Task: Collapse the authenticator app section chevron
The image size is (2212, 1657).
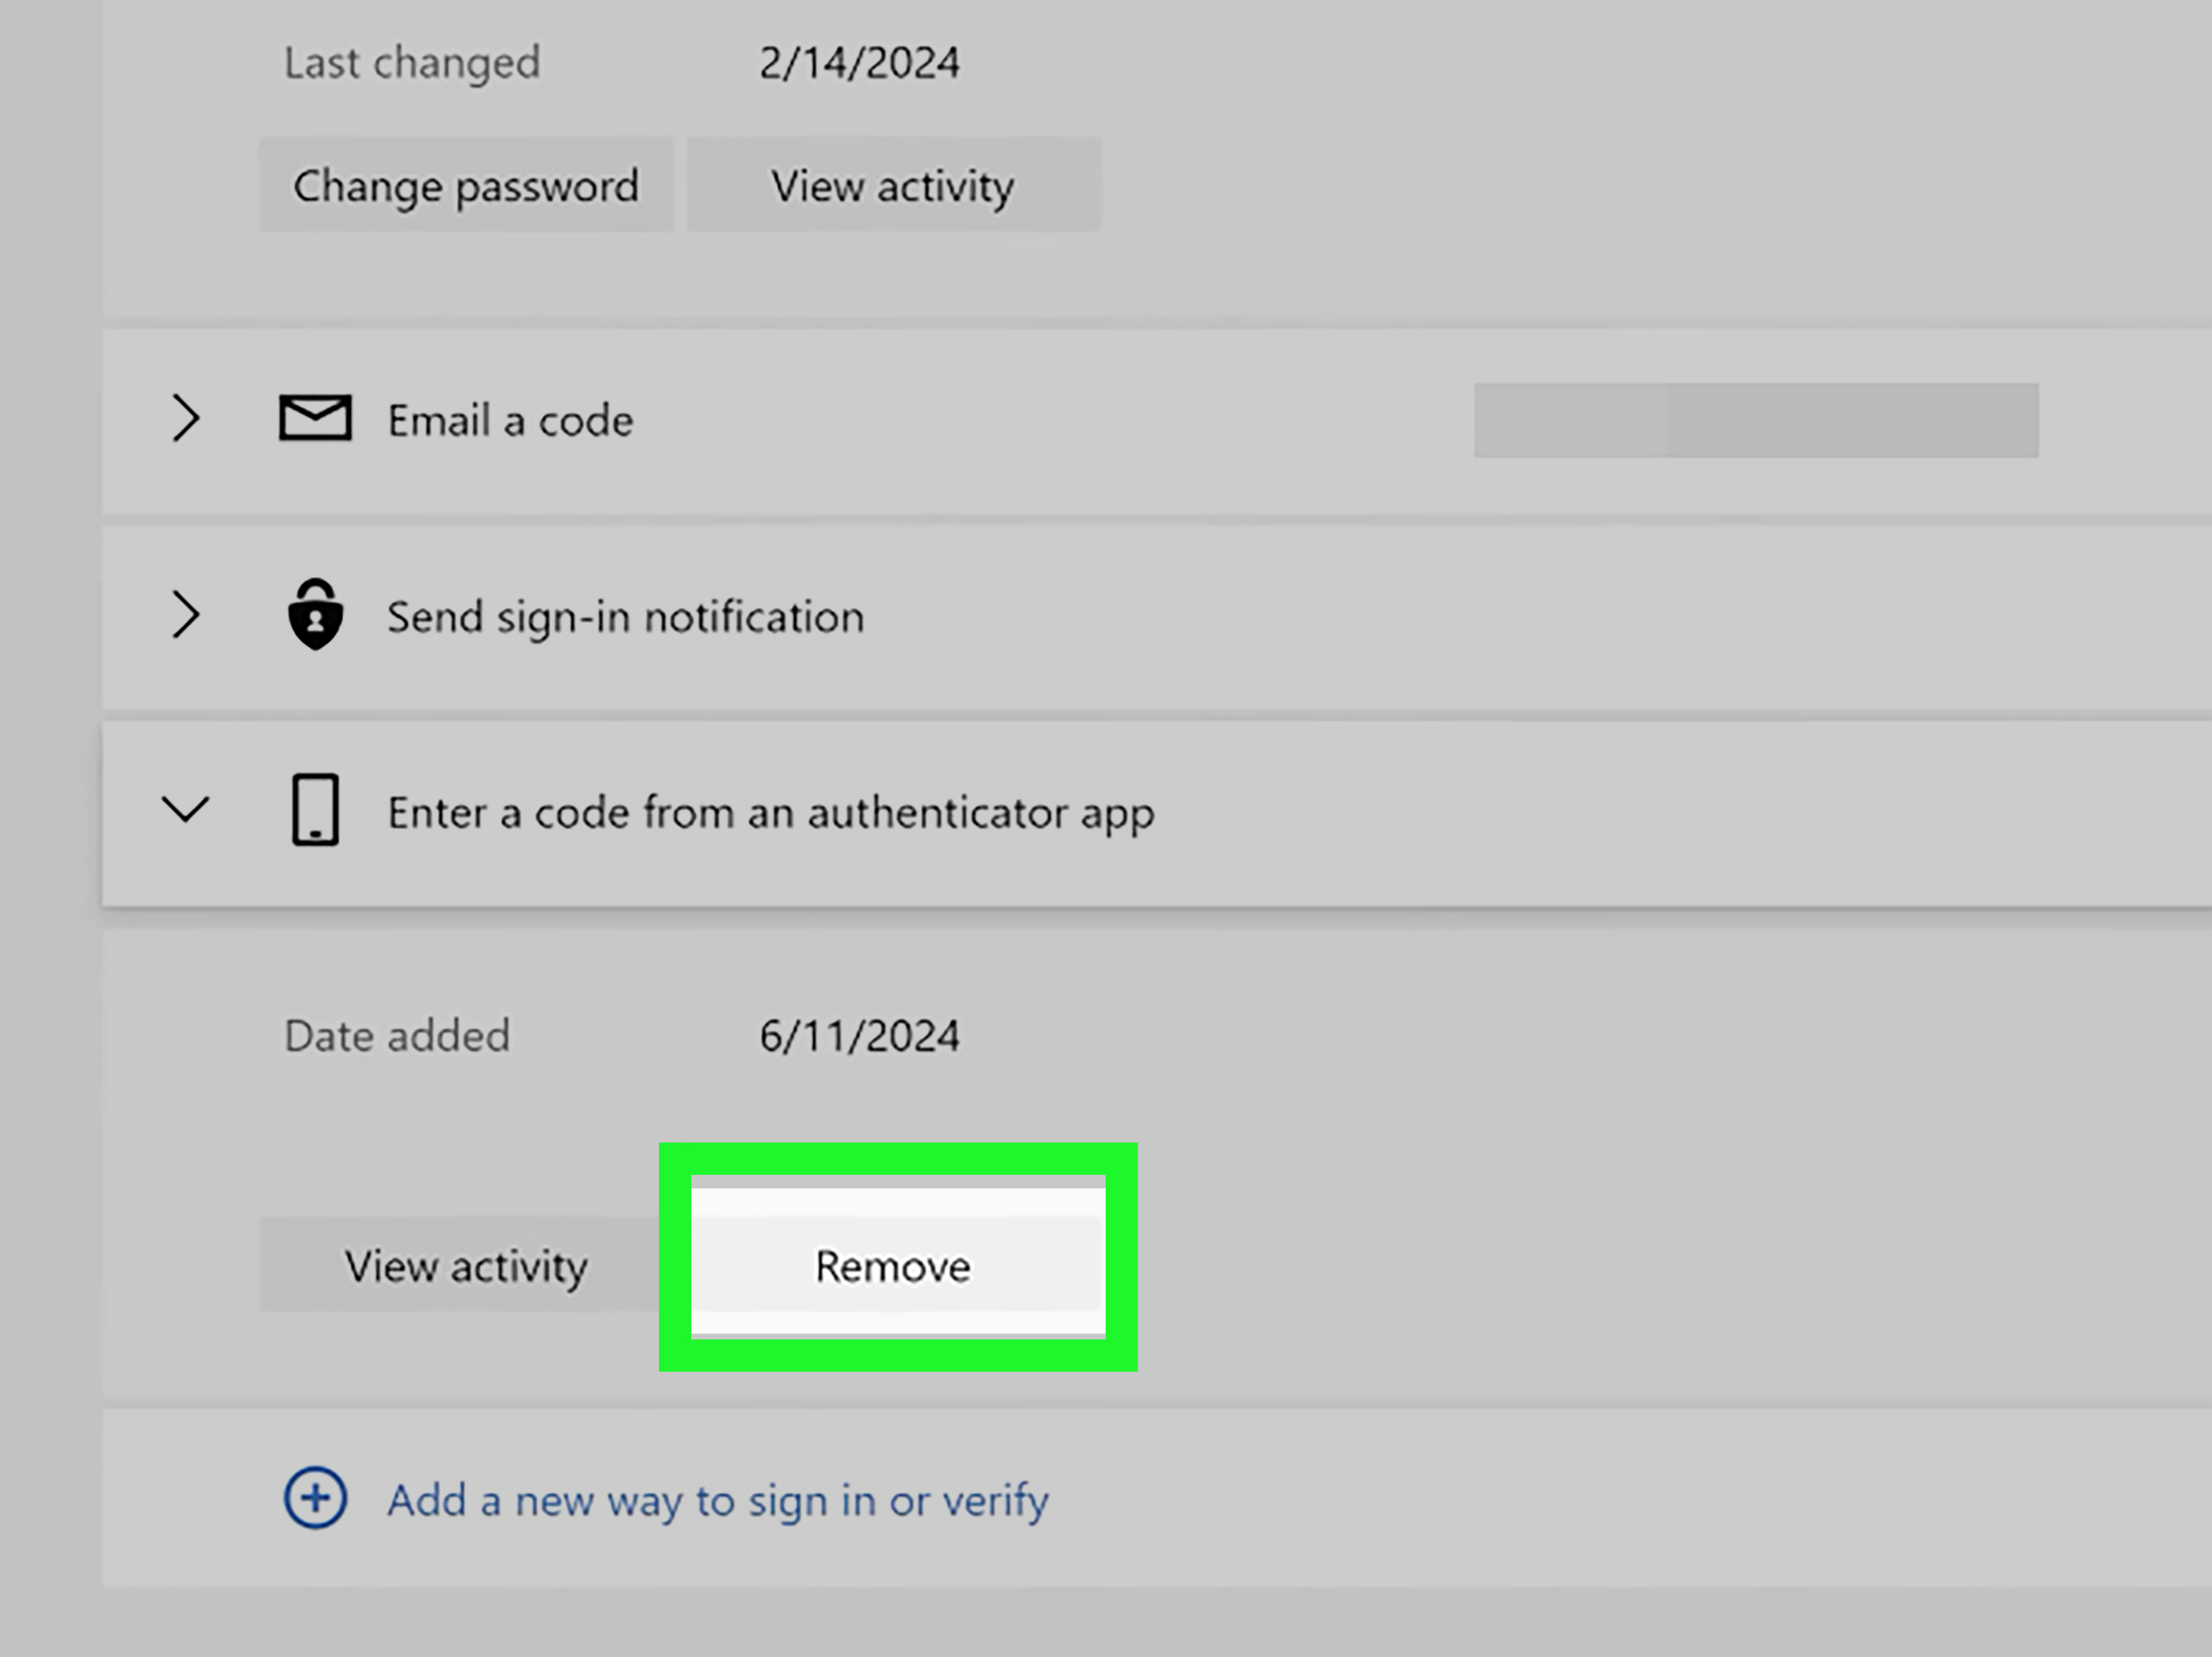Action: (x=186, y=808)
